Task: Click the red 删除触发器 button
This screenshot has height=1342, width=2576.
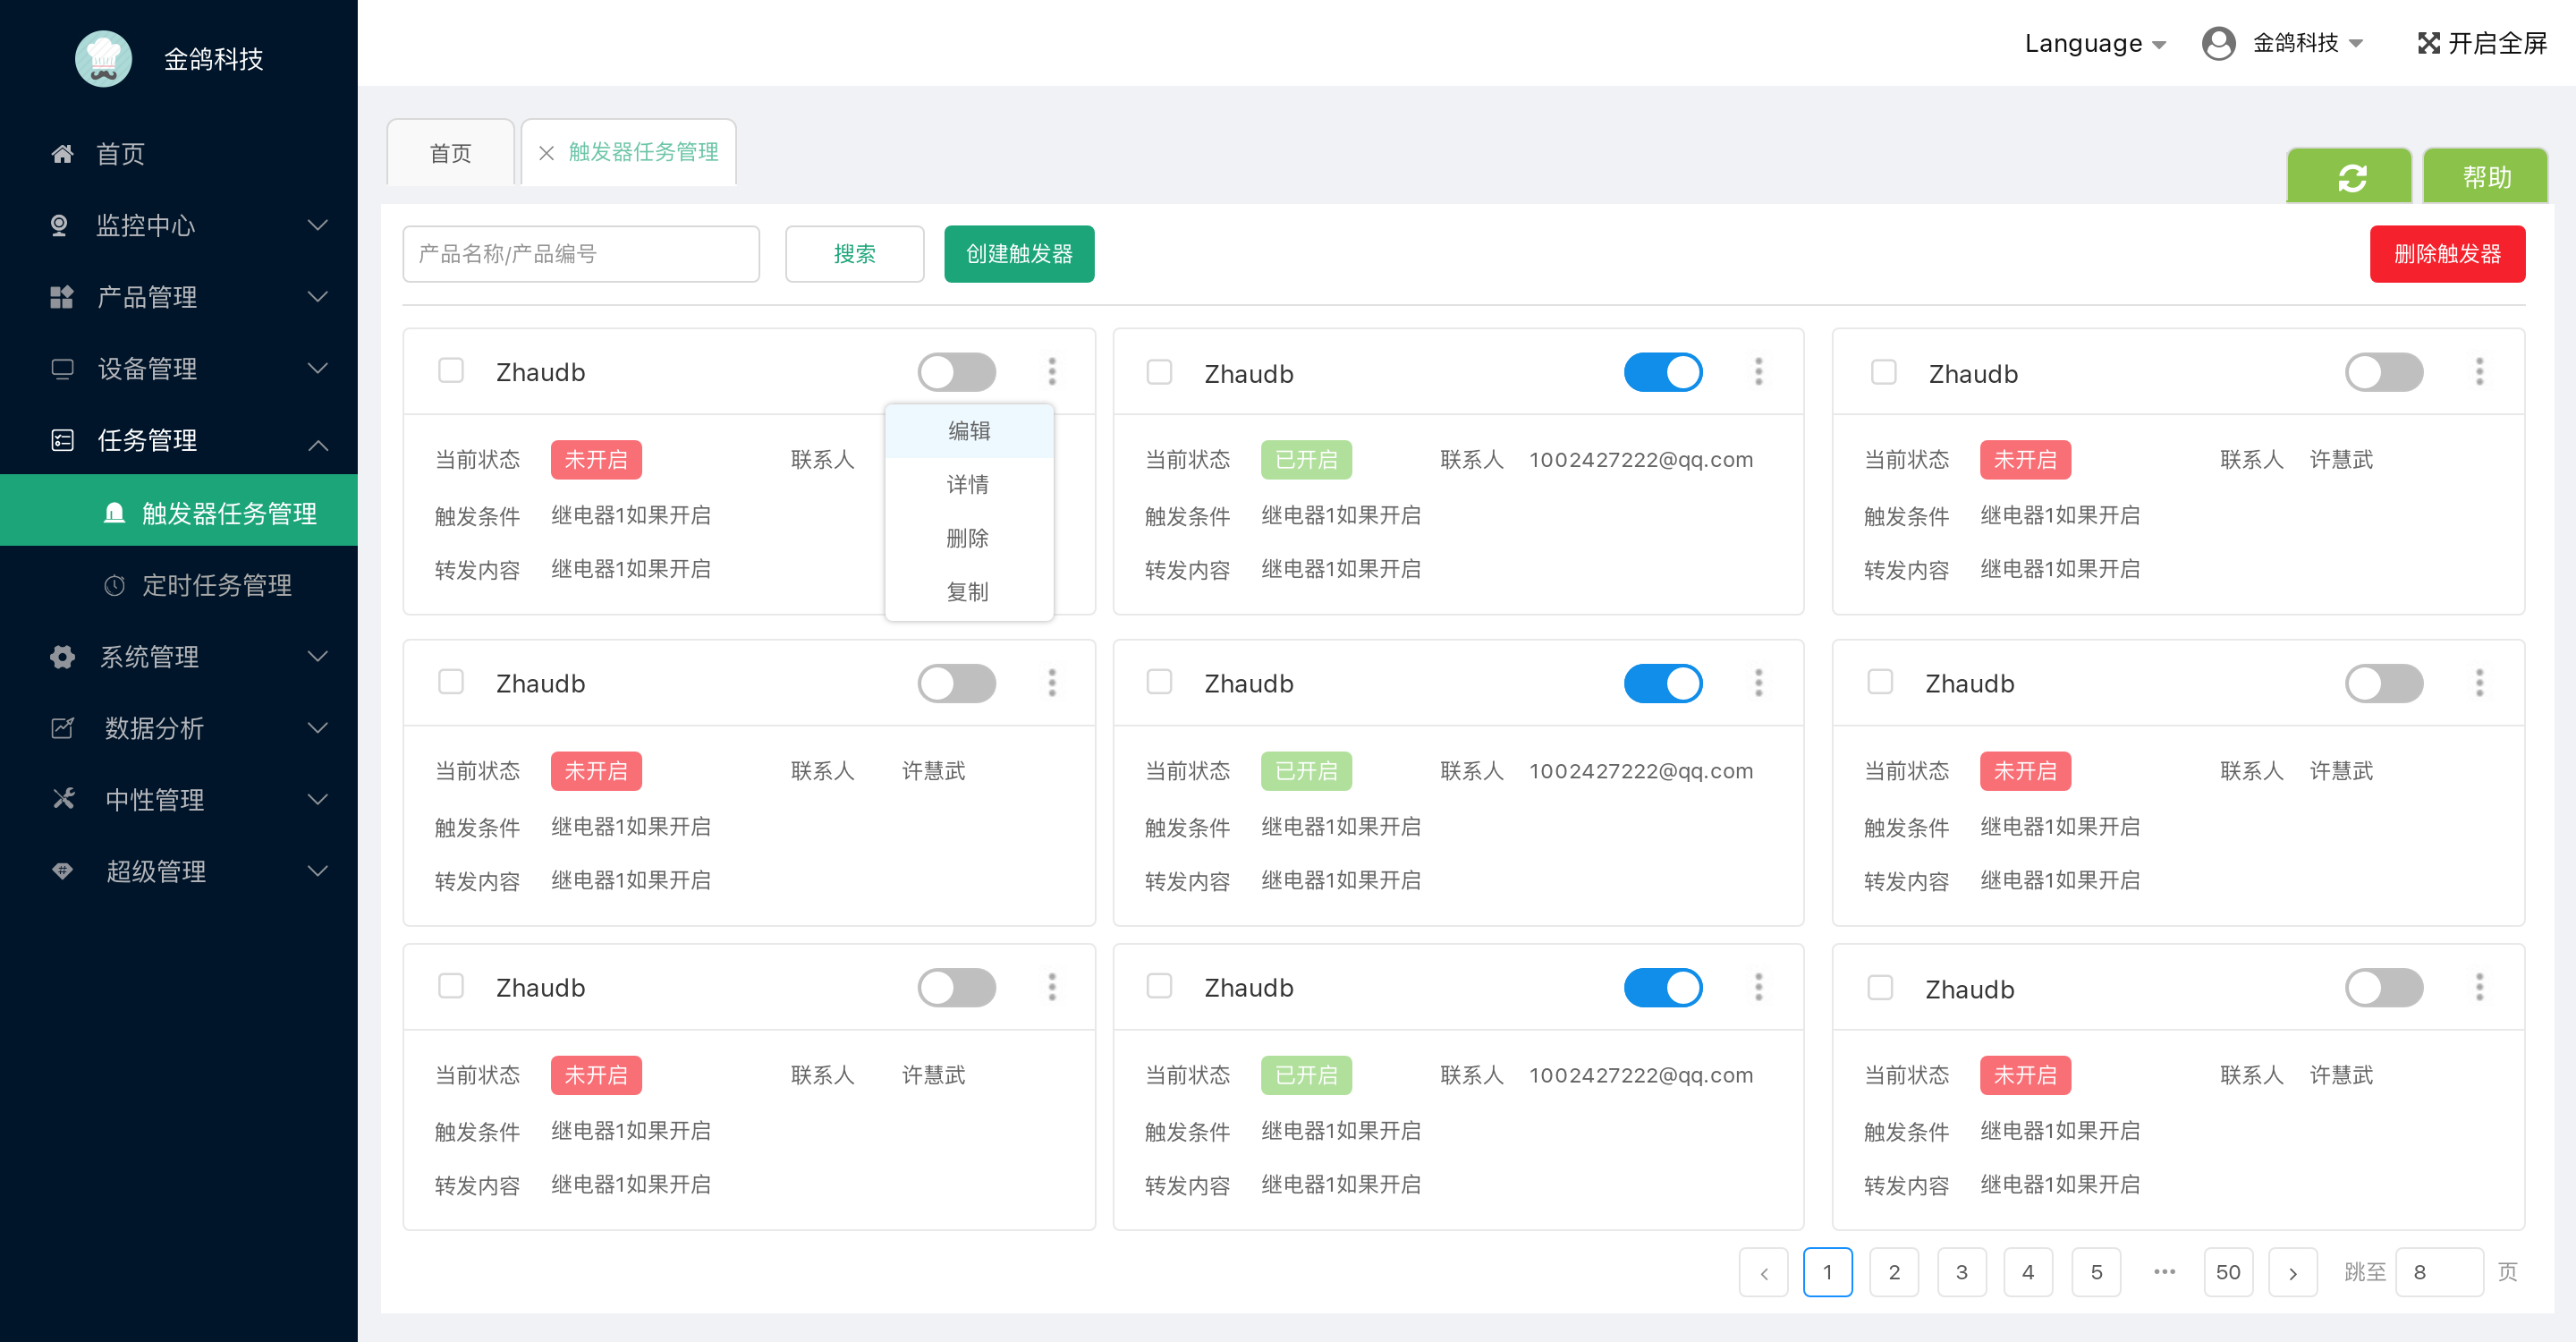Action: [2447, 254]
